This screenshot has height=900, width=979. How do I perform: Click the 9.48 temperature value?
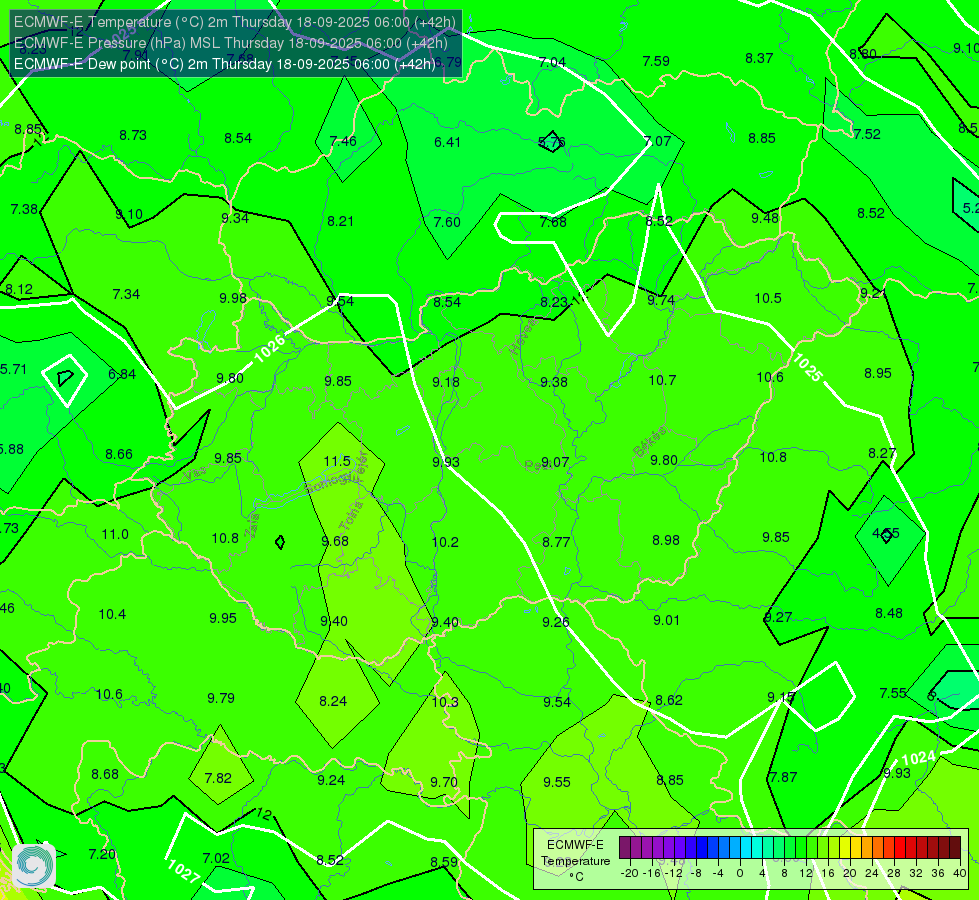[765, 218]
